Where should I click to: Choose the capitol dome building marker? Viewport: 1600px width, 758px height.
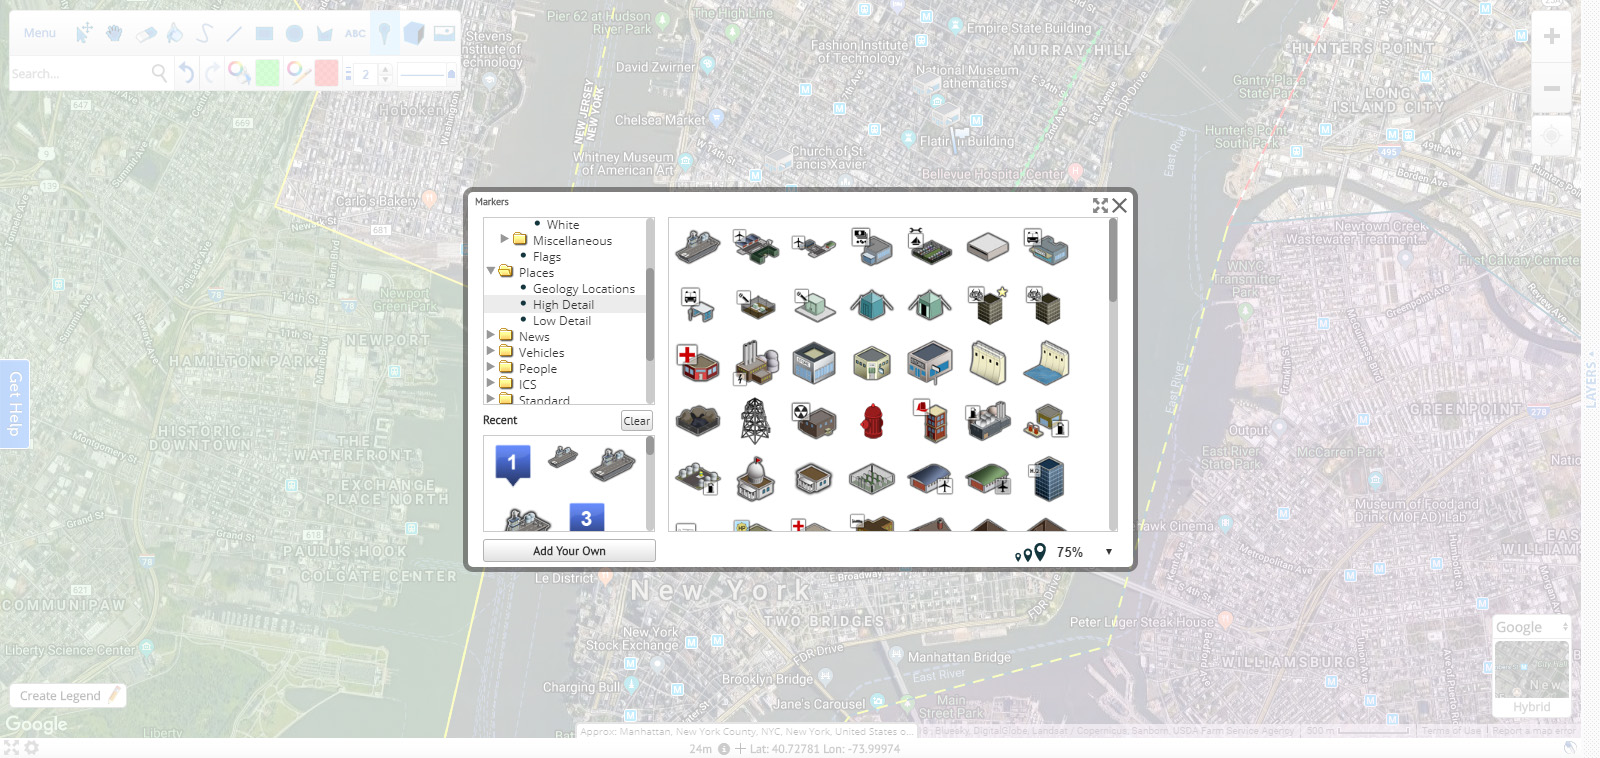pyautogui.click(x=755, y=480)
